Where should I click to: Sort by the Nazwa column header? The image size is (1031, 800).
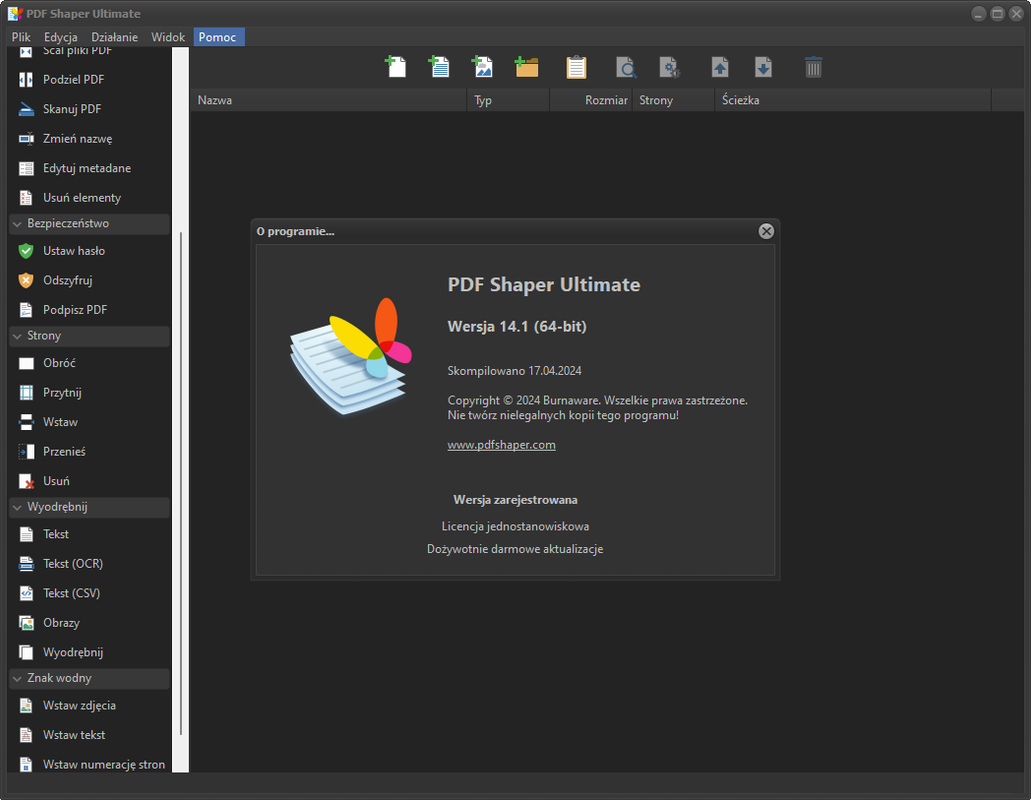point(328,100)
